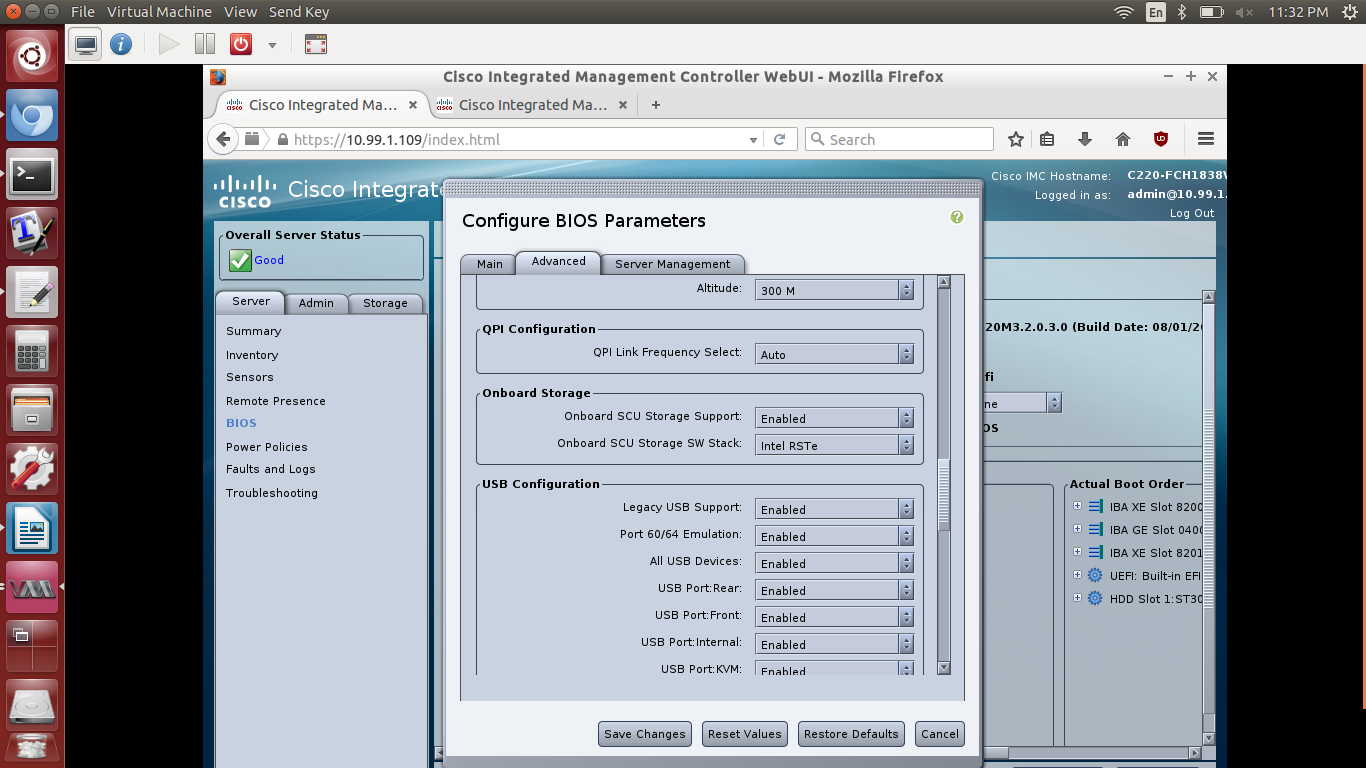1366x768 pixels.
Task: Open USB Port:Front dropdown
Action: coord(835,617)
